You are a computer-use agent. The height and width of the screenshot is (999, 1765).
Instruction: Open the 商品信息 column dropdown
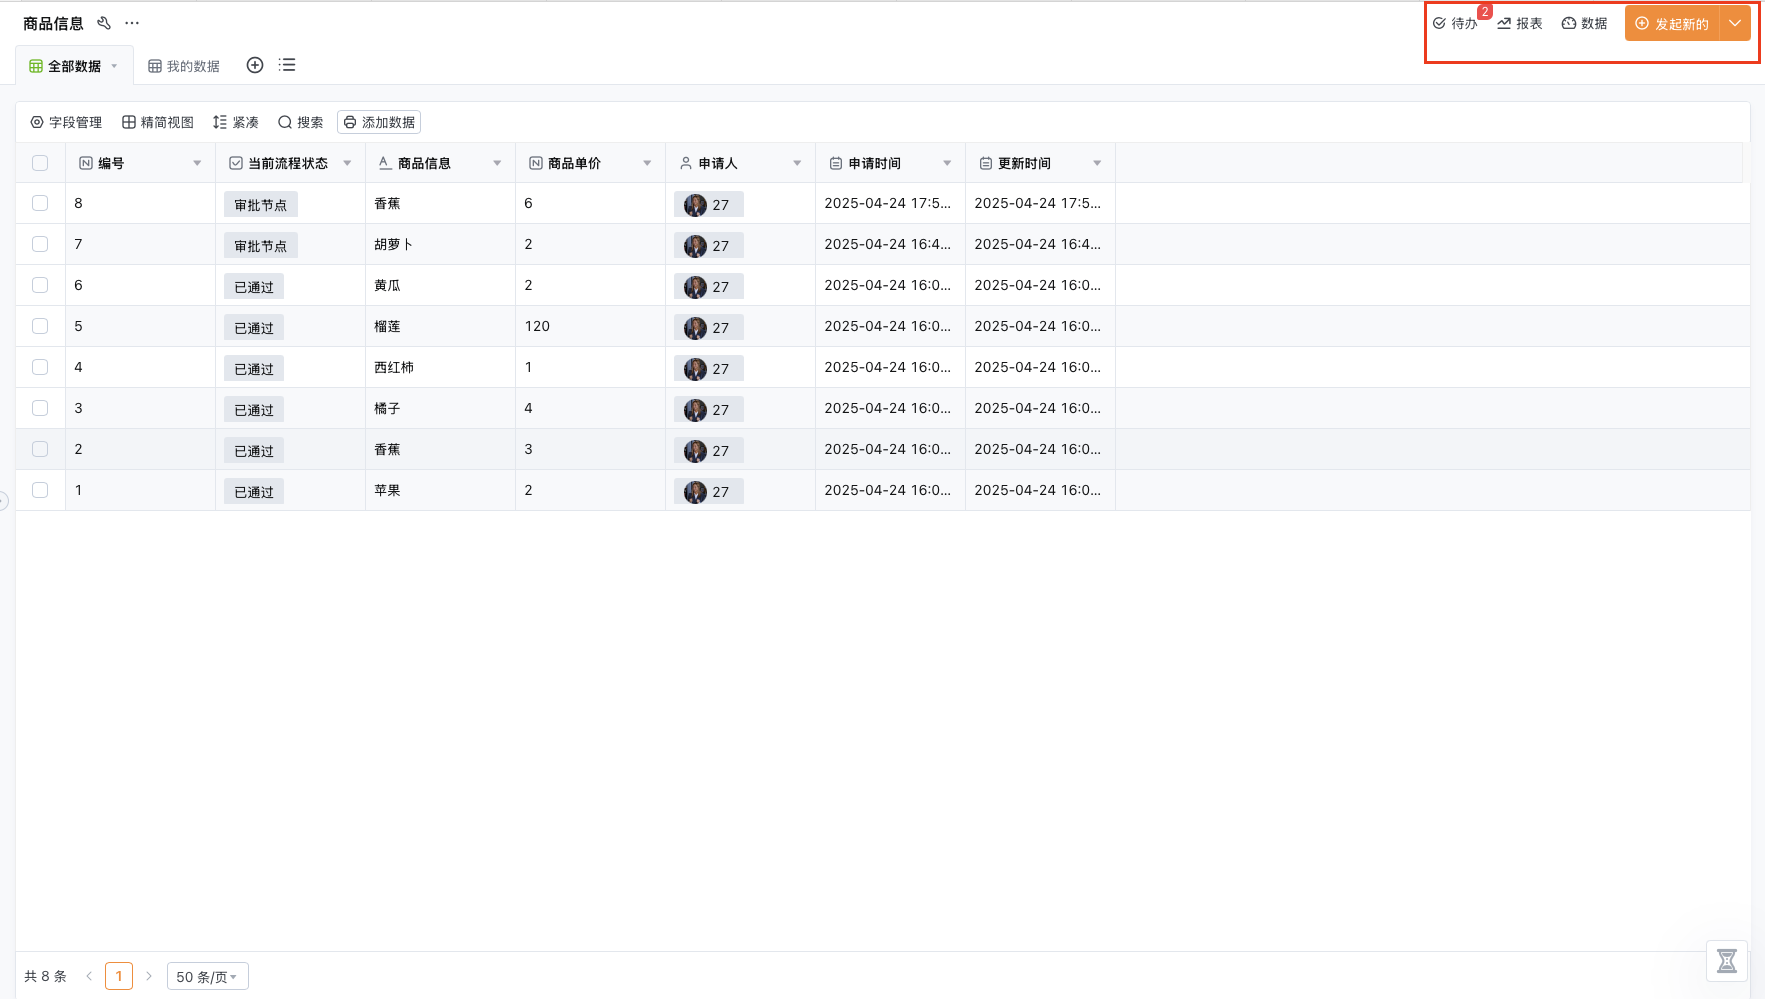pos(497,163)
